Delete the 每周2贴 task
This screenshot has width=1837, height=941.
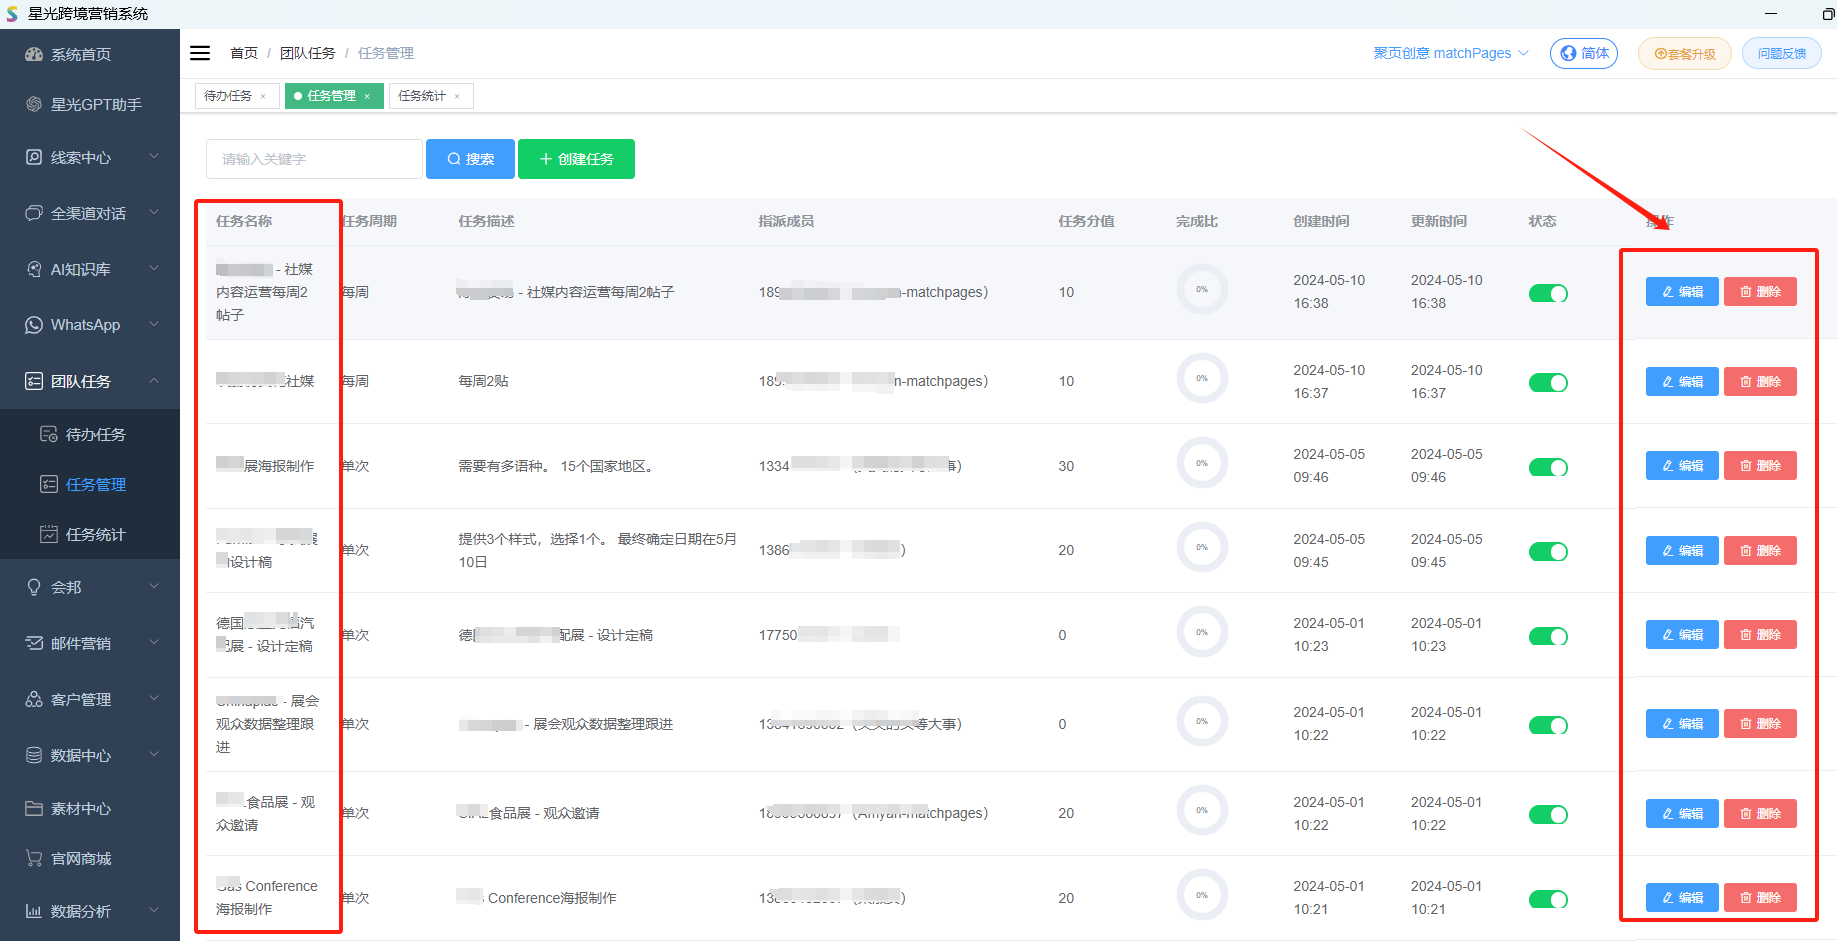coord(1760,382)
